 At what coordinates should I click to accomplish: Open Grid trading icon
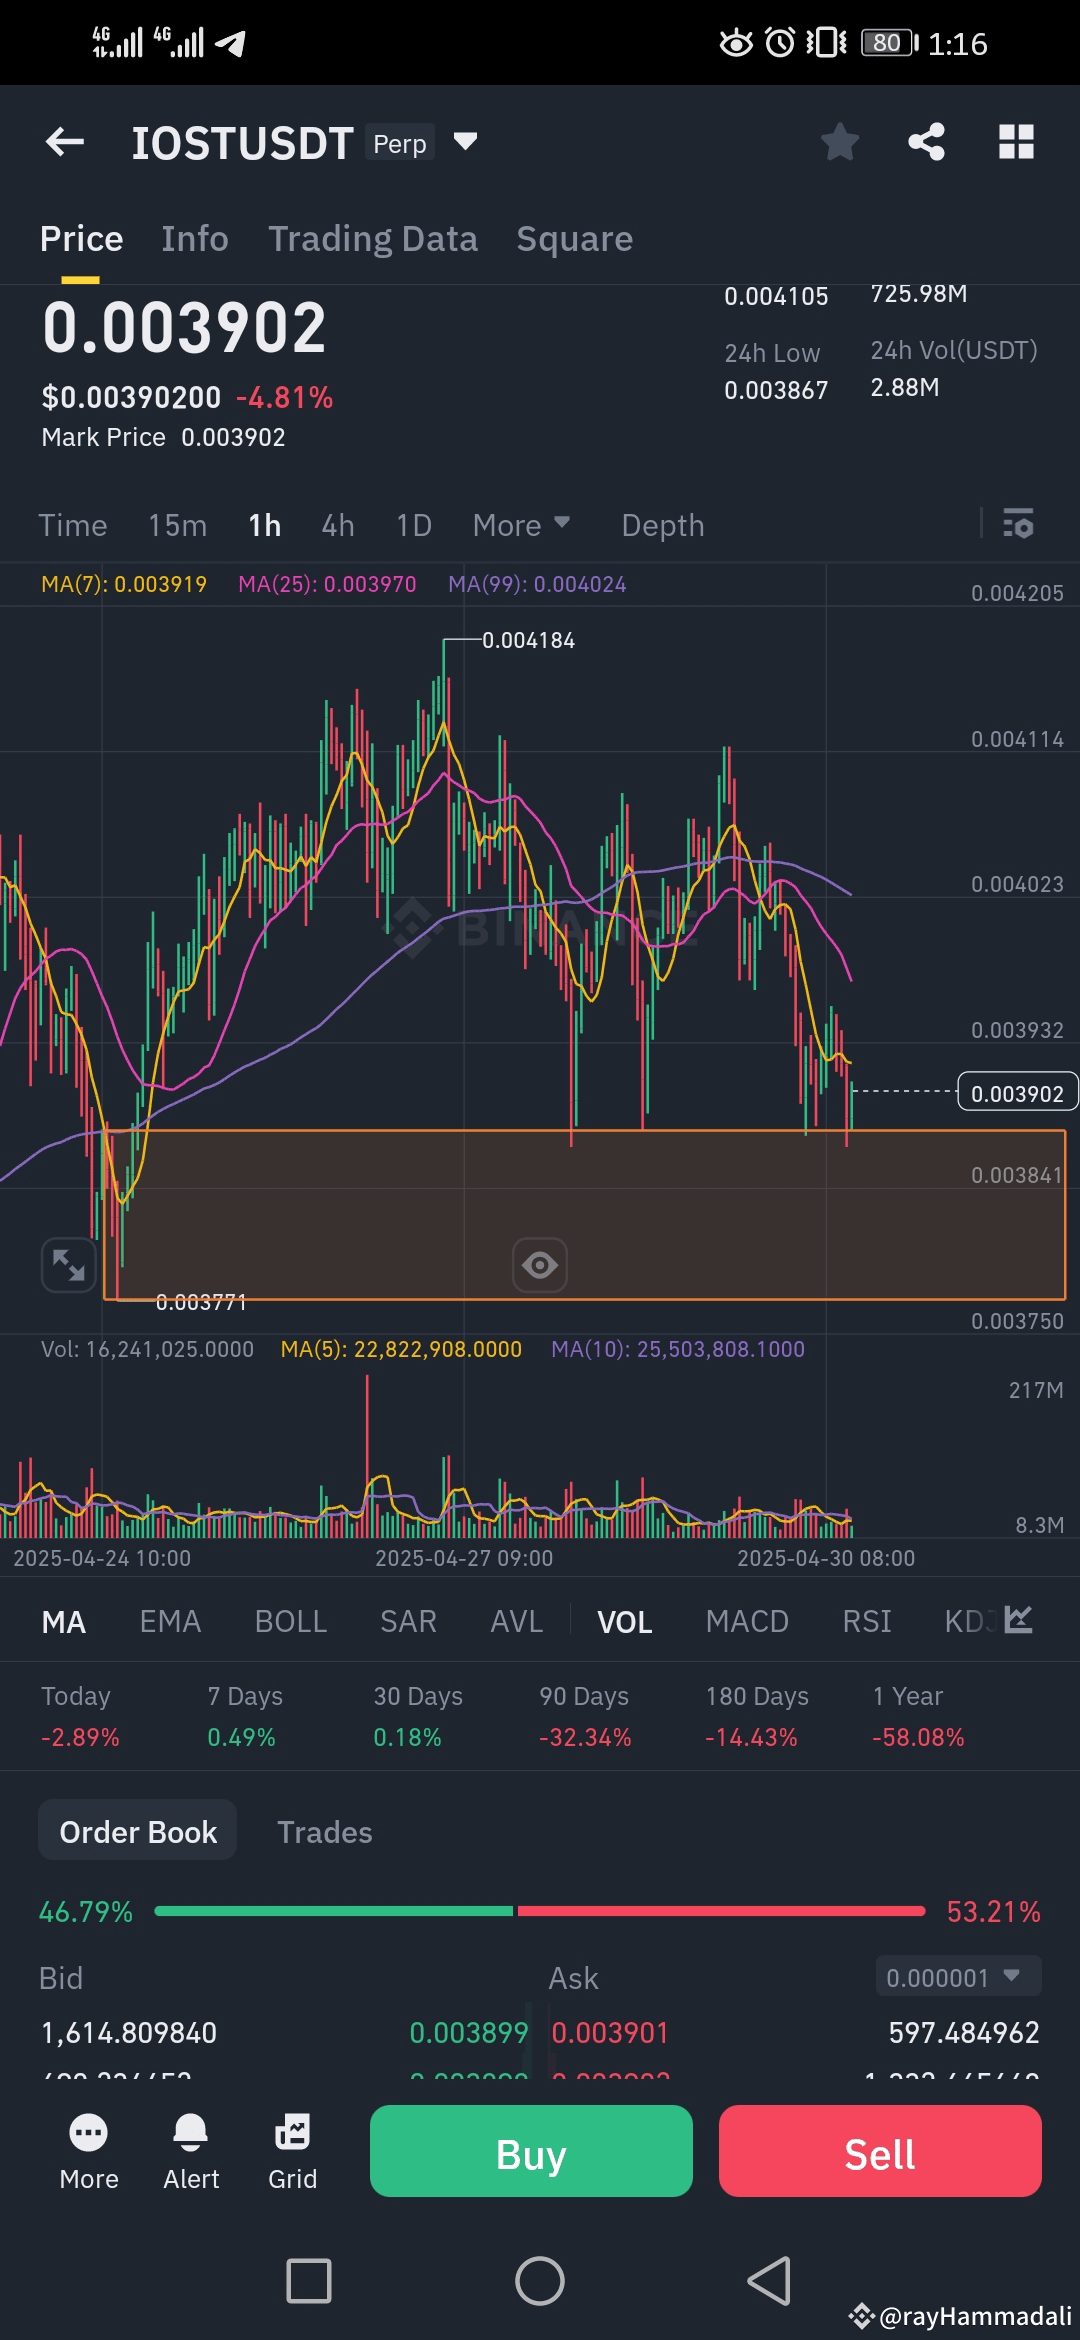pos(292,2152)
